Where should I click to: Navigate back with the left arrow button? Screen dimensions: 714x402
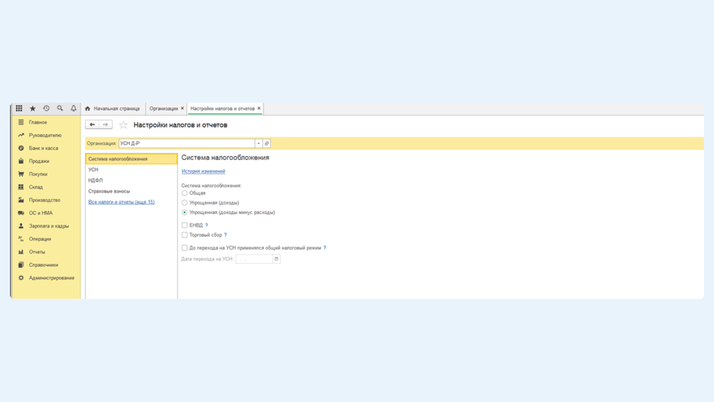pos(92,124)
